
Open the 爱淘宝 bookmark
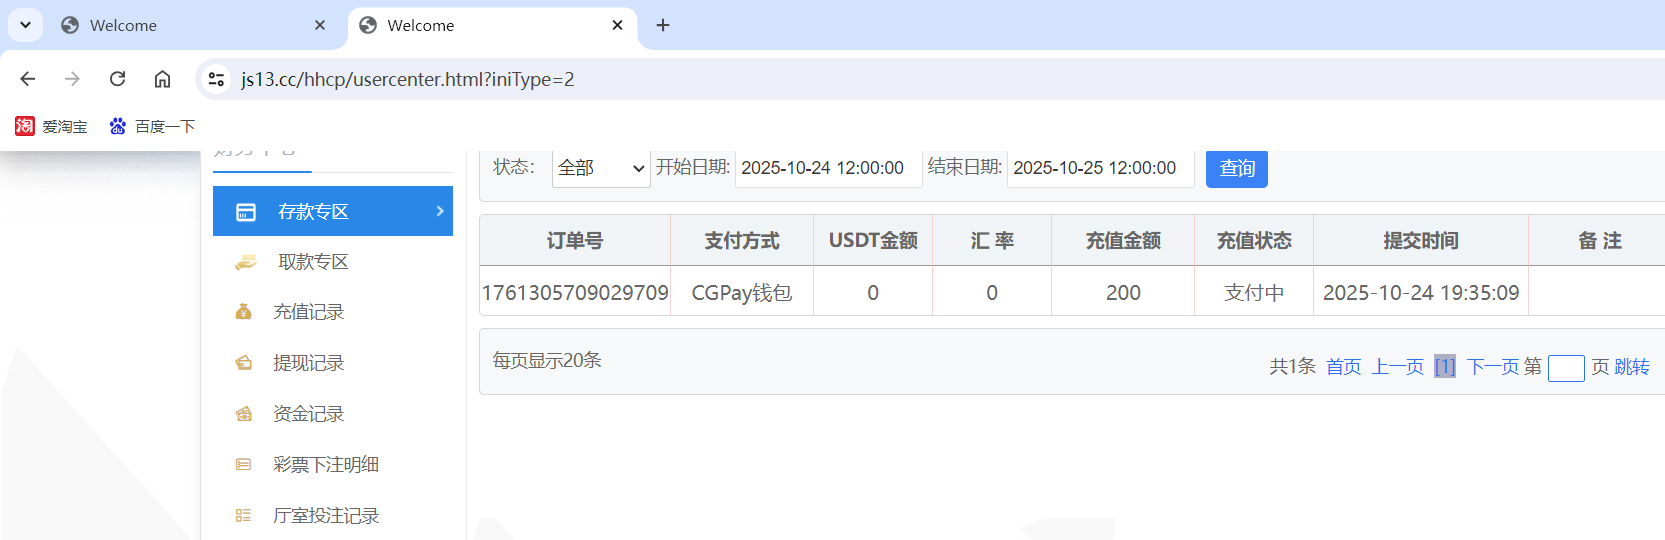pos(51,126)
